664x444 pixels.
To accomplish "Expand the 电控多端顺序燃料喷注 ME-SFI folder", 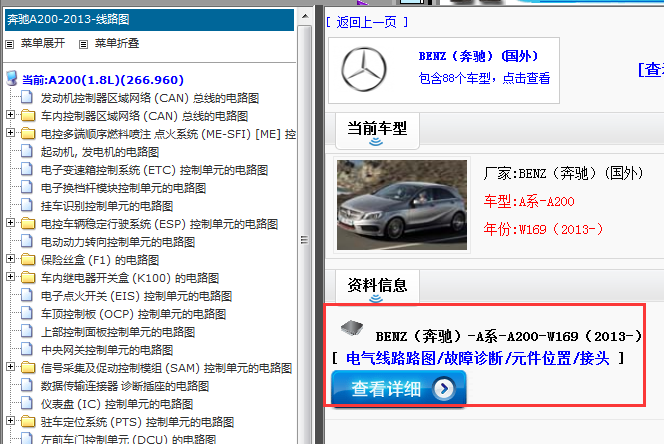I will tap(11, 133).
